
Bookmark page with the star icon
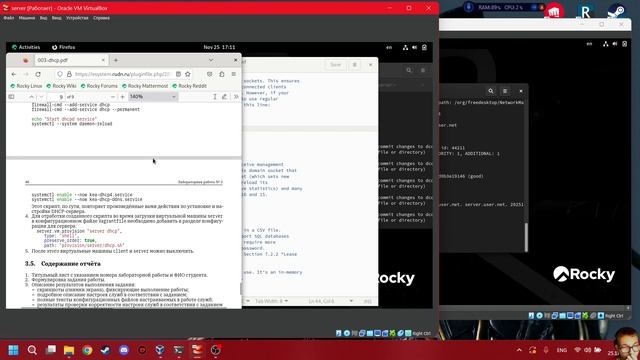pos(188,74)
